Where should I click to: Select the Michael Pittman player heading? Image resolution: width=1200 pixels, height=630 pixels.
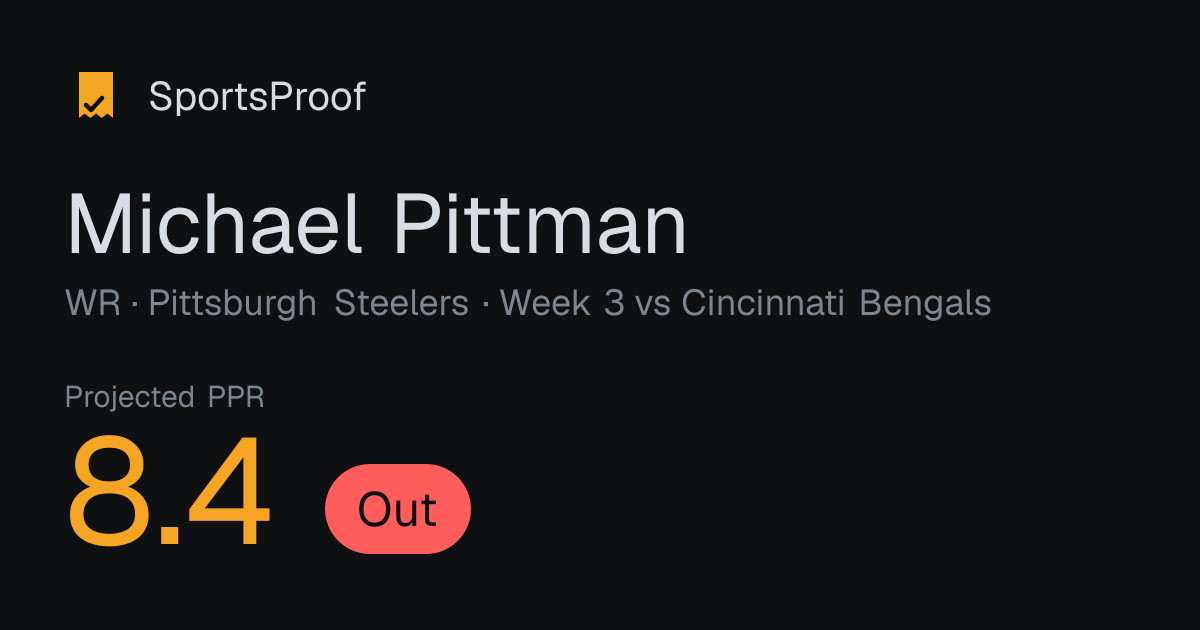[377, 224]
